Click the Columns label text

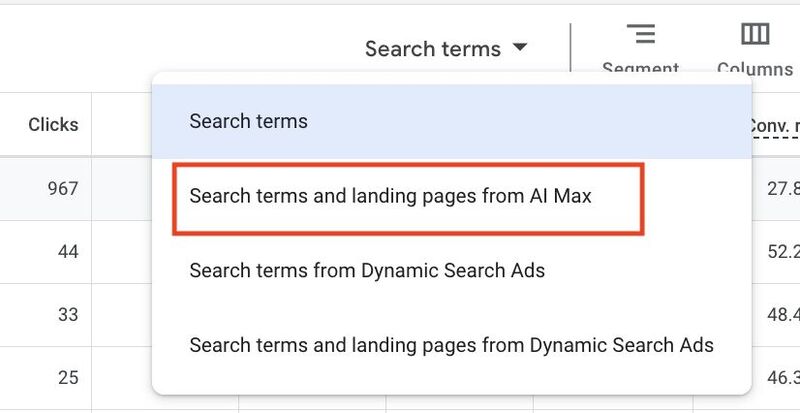click(755, 68)
